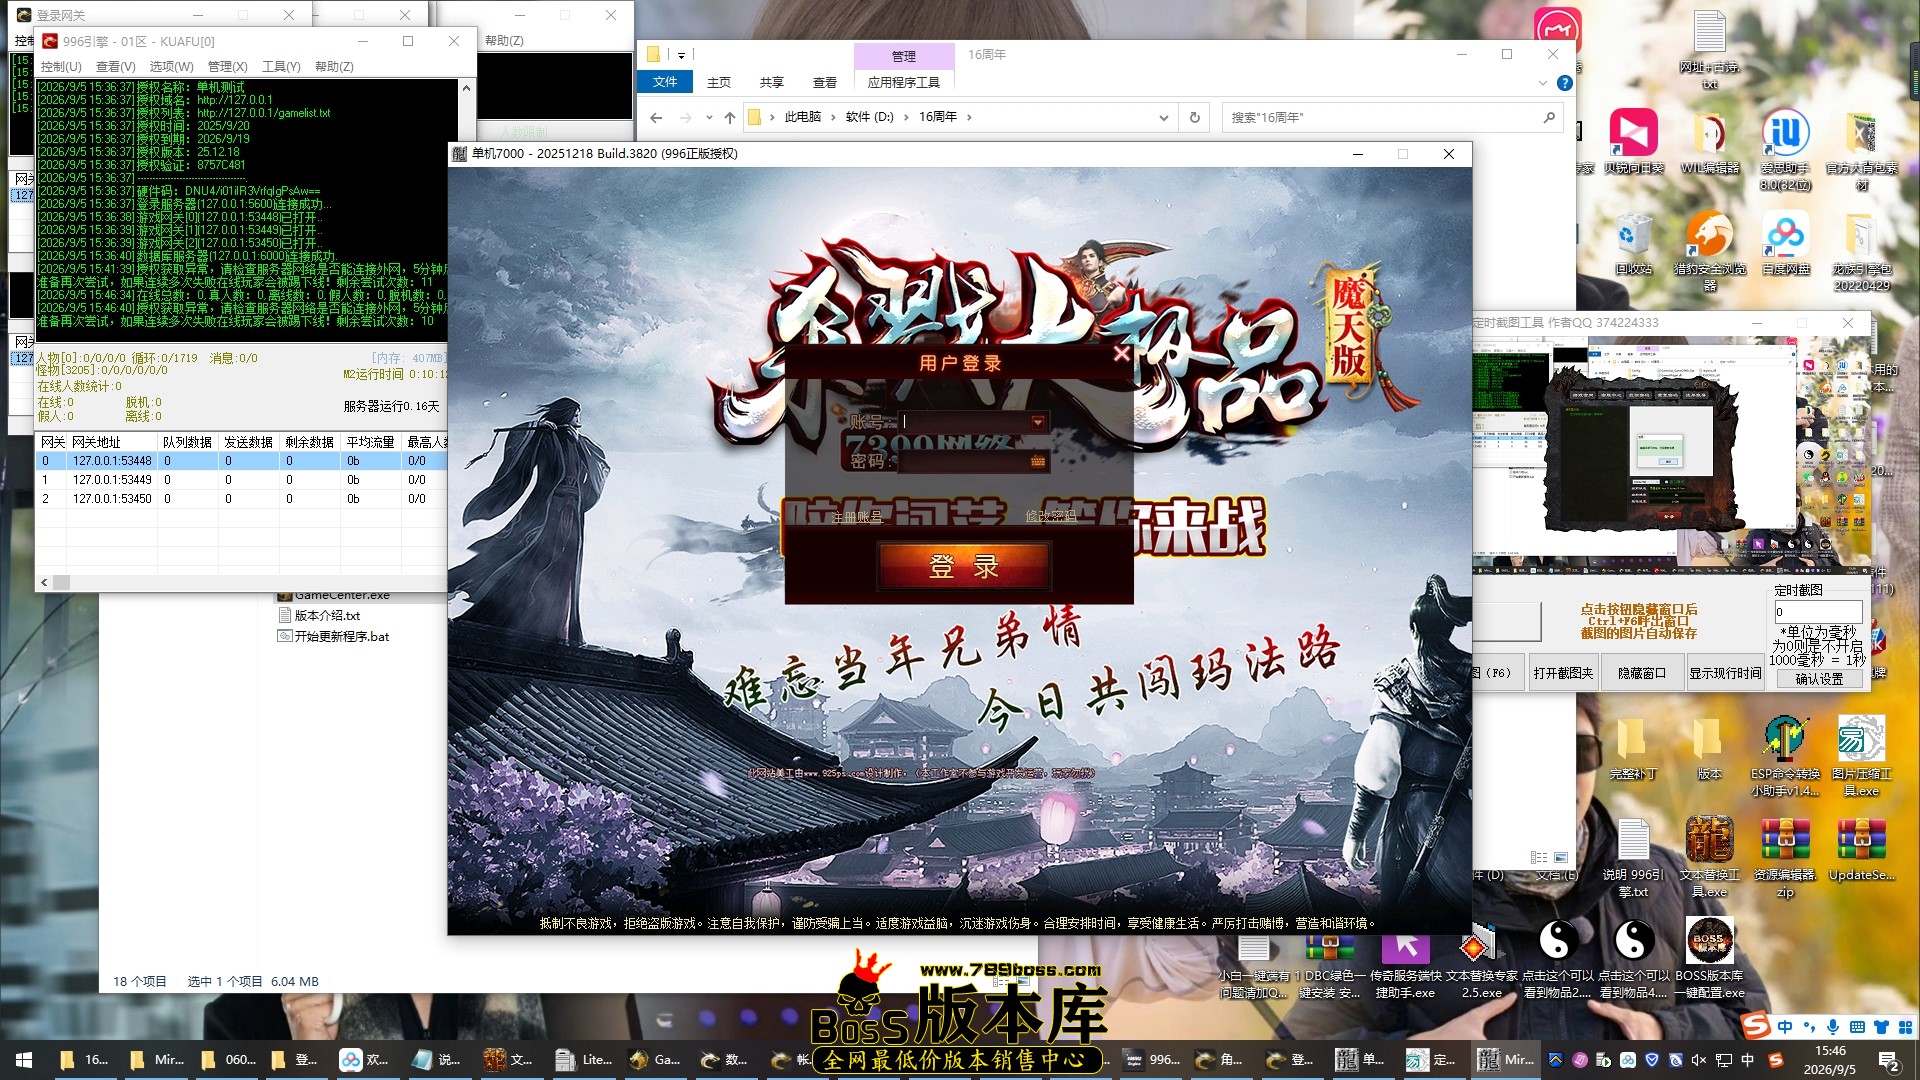Switch to Explorer 共享 ribbon tab

click(771, 83)
